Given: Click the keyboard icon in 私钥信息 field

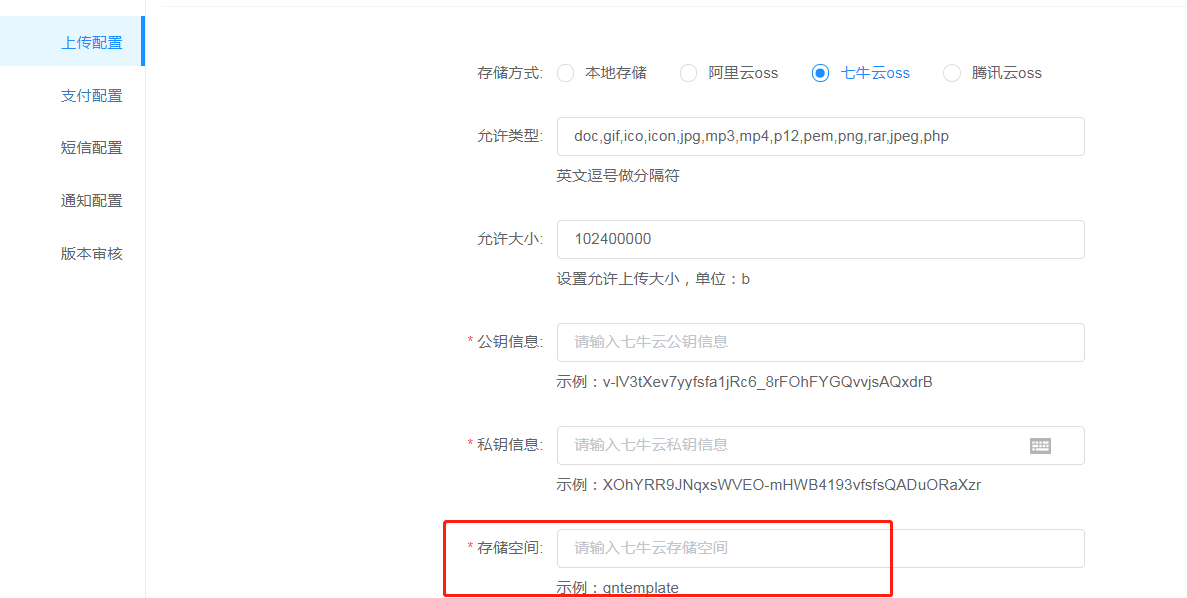Looking at the screenshot, I should pos(1040,446).
